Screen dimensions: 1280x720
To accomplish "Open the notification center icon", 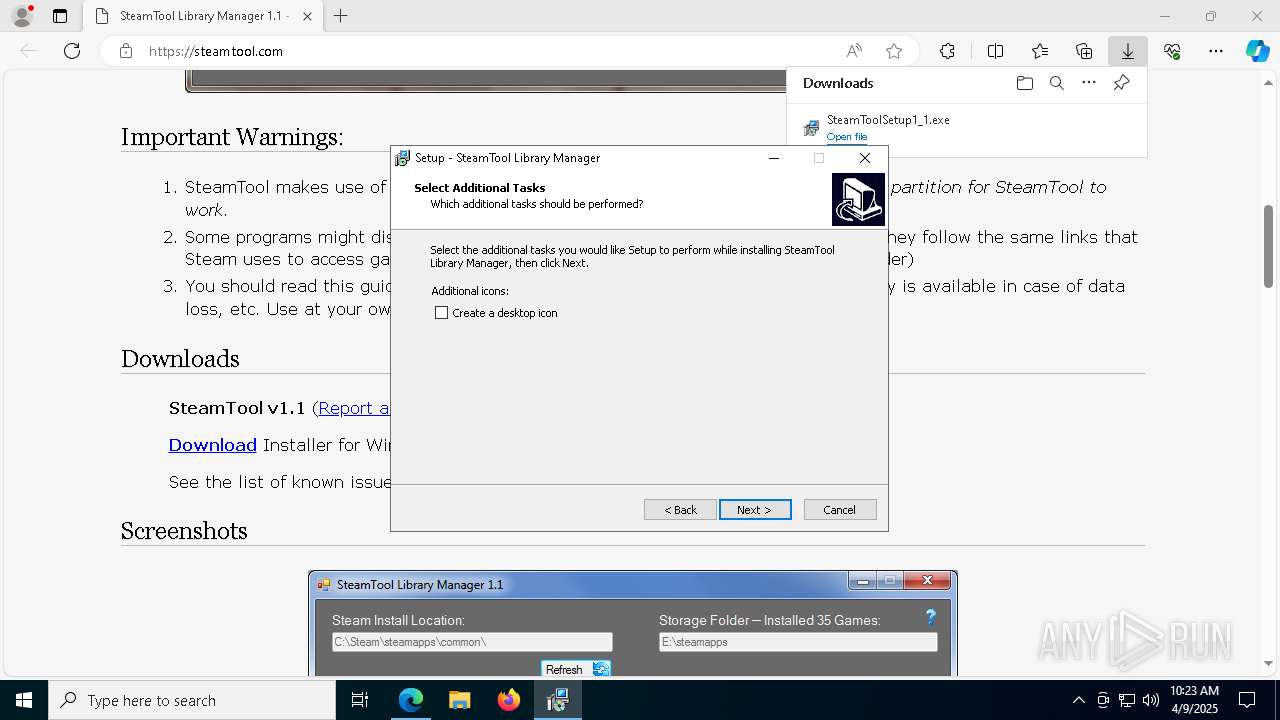I will coord(1247,700).
